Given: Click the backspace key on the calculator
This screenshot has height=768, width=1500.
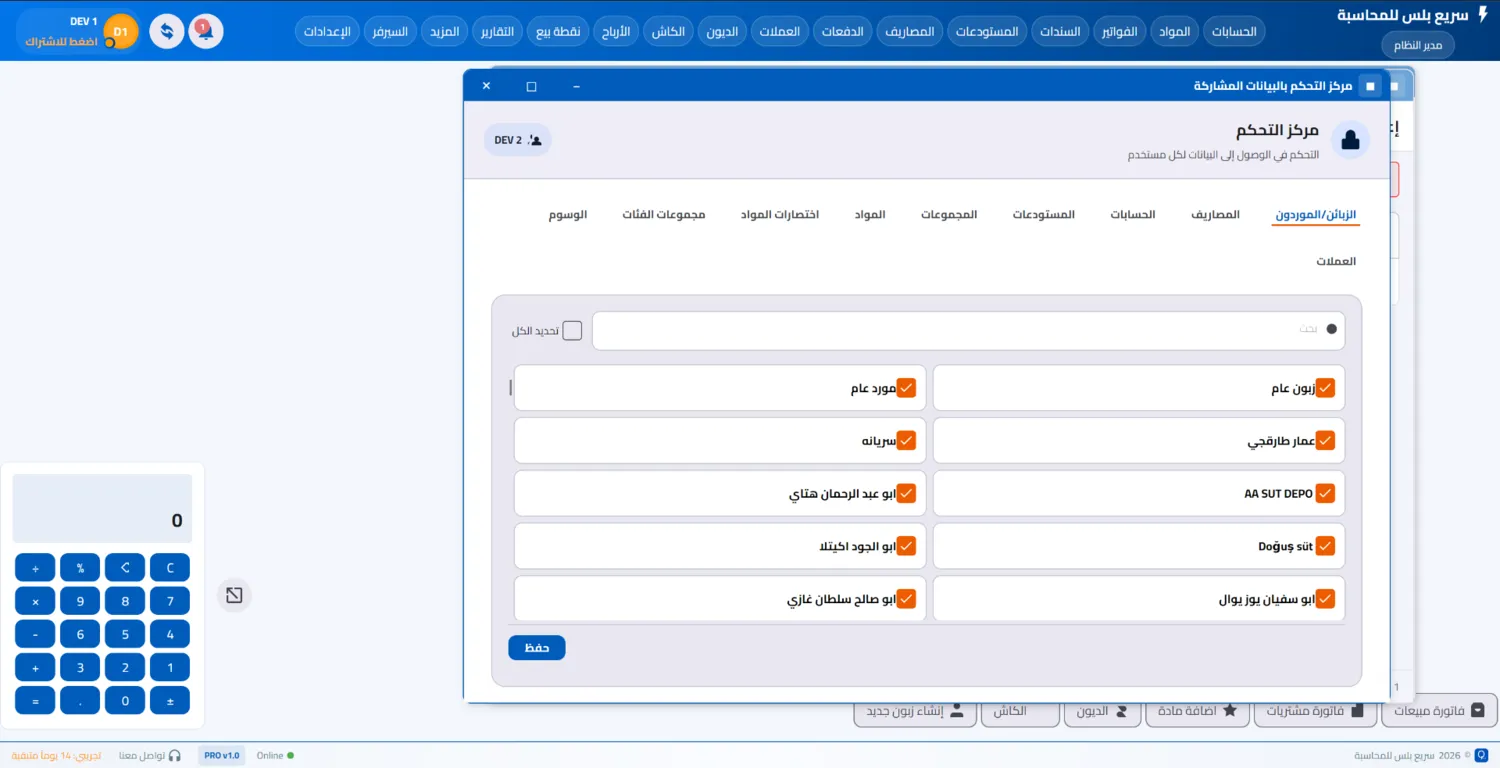Looking at the screenshot, I should coord(125,568).
